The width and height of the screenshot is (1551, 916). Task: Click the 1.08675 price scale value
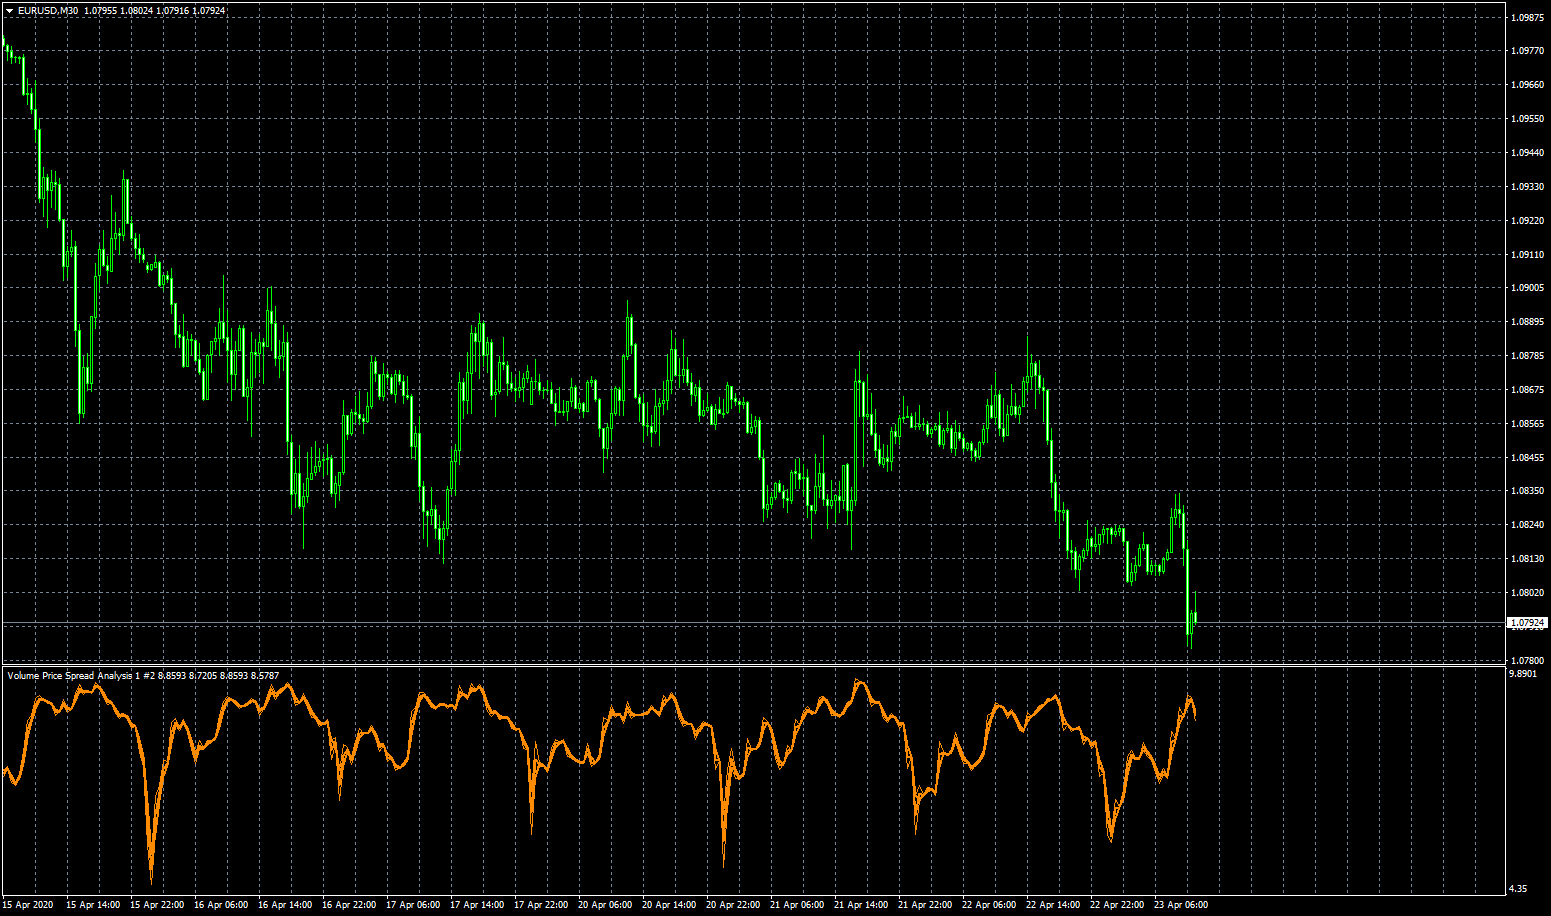coord(1530,390)
